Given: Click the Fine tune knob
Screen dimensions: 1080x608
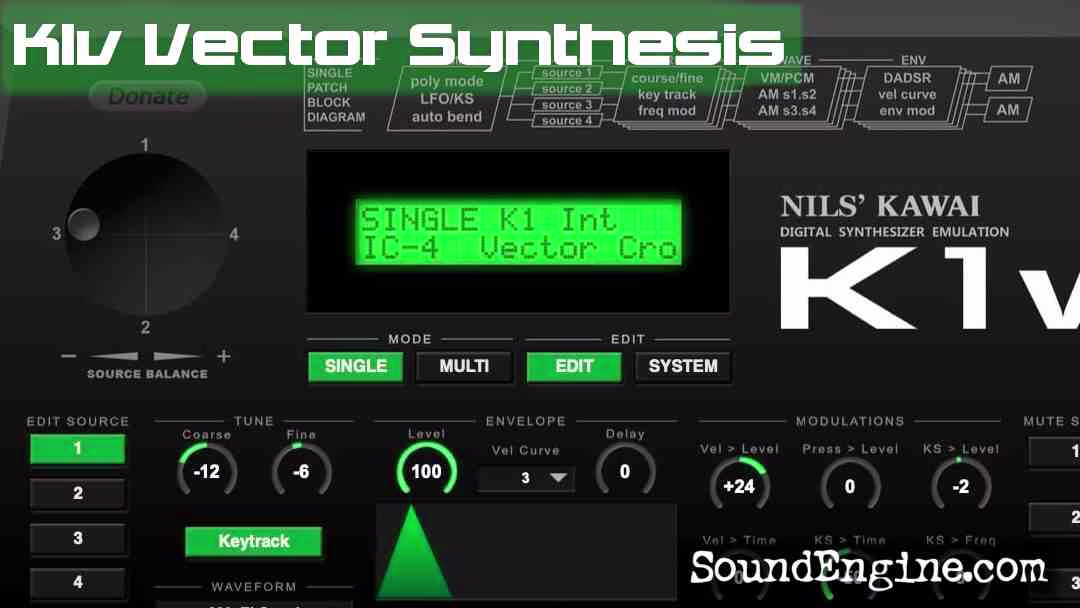Looking at the screenshot, I should click(301, 471).
